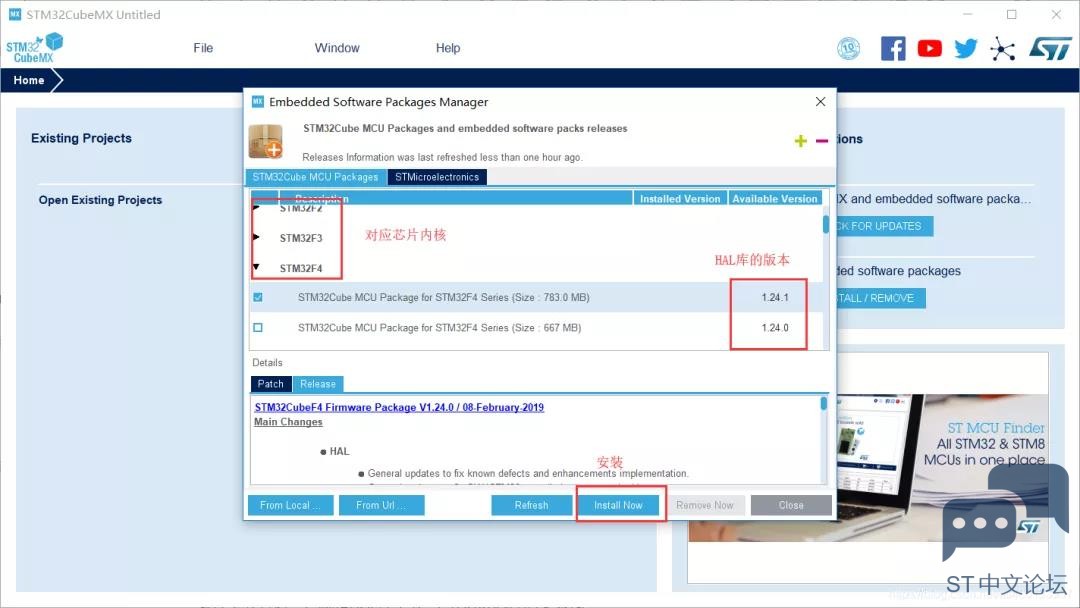Viewport: 1080px width, 608px height.
Task: Click the ST MCU Finder banner image
Action: pos(868,468)
